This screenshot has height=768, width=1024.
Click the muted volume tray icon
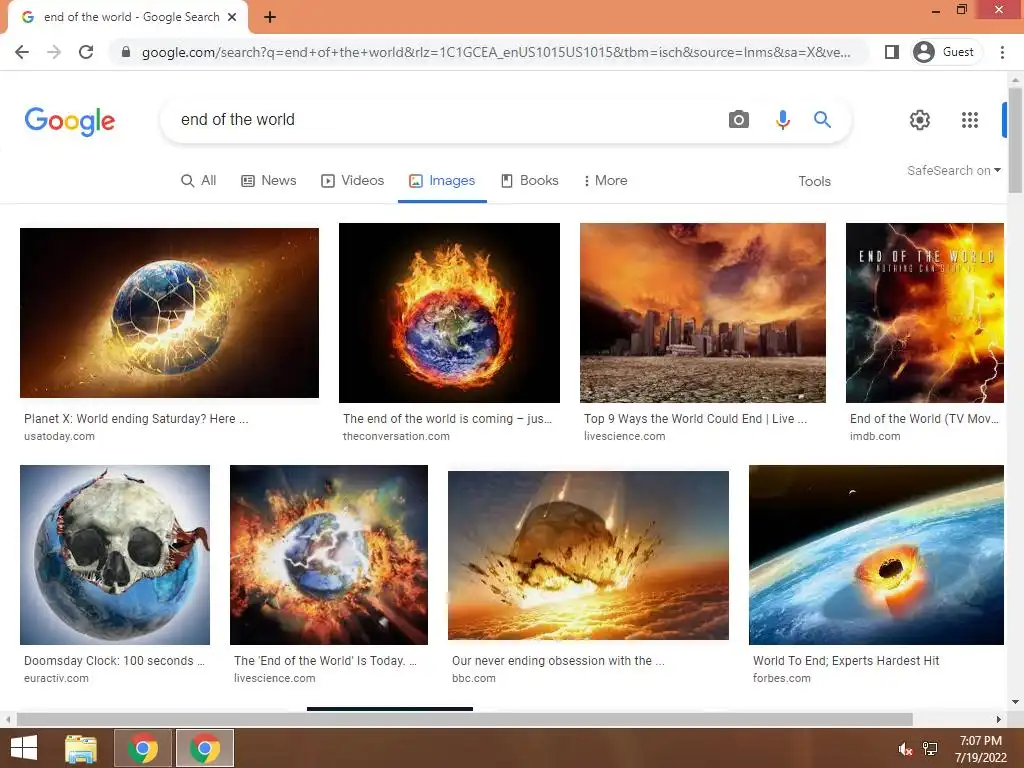[x=905, y=749]
